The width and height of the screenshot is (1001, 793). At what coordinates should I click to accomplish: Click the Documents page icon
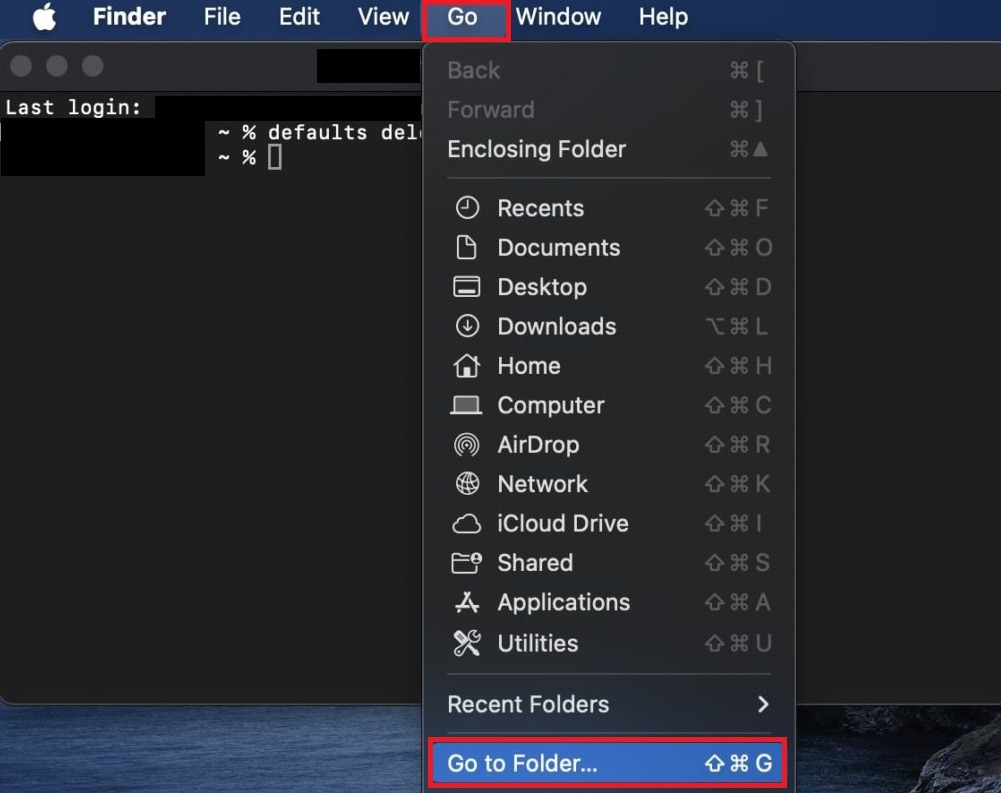[x=467, y=248]
